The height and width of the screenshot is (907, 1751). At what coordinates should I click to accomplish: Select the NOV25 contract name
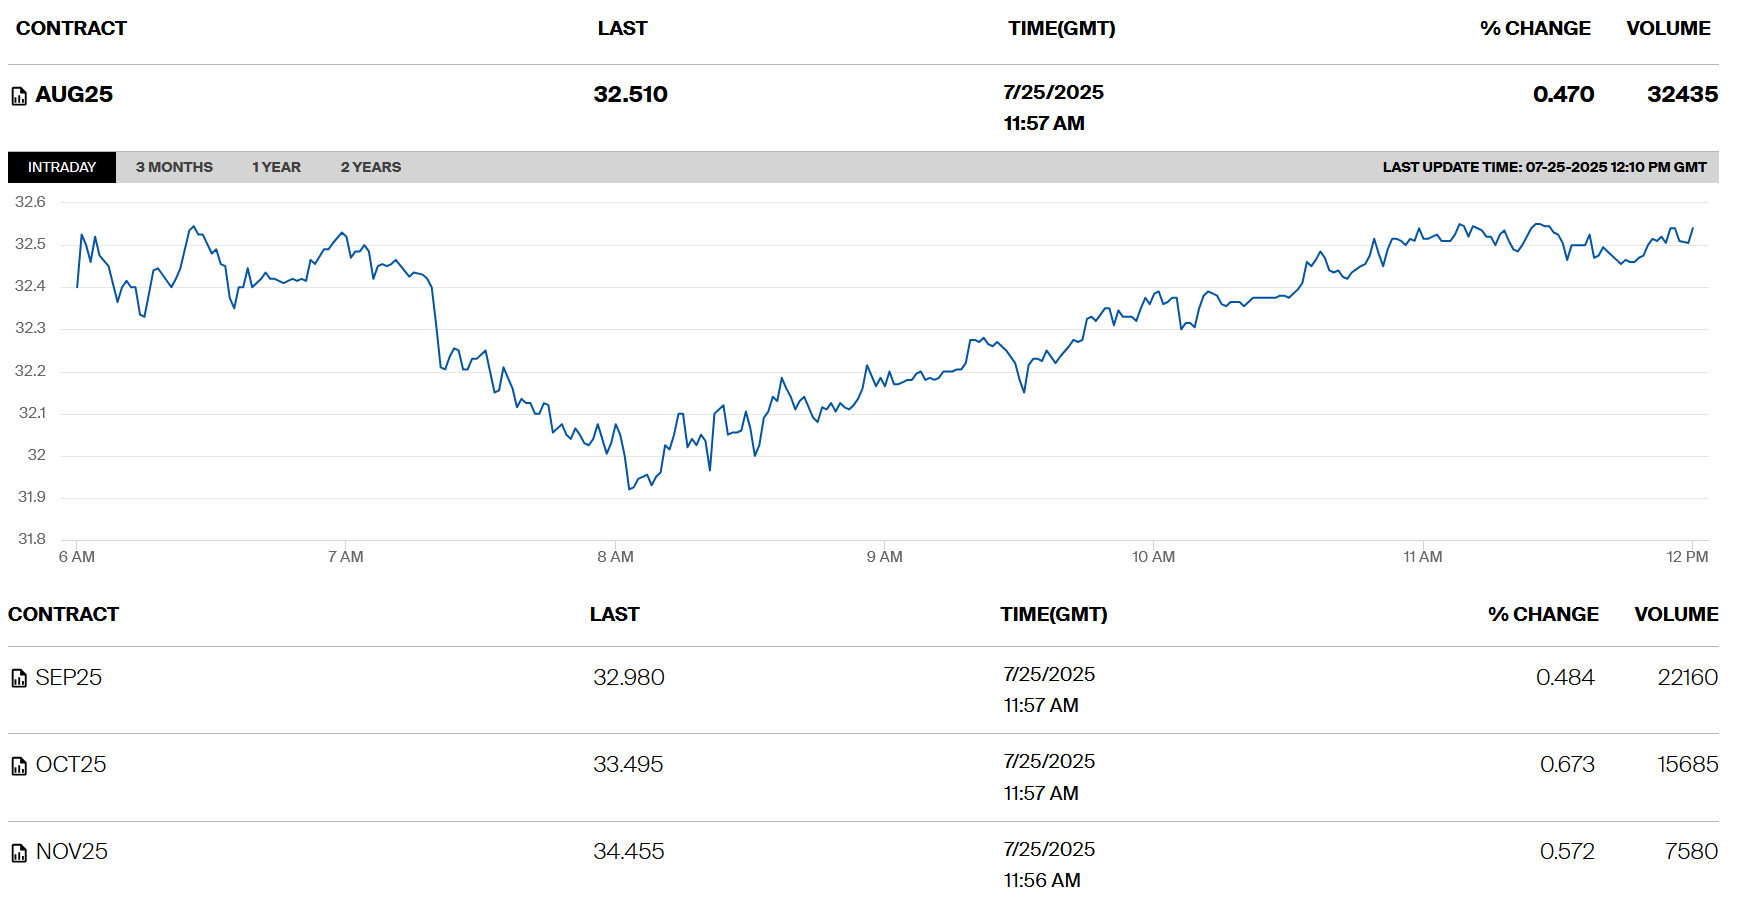72,852
